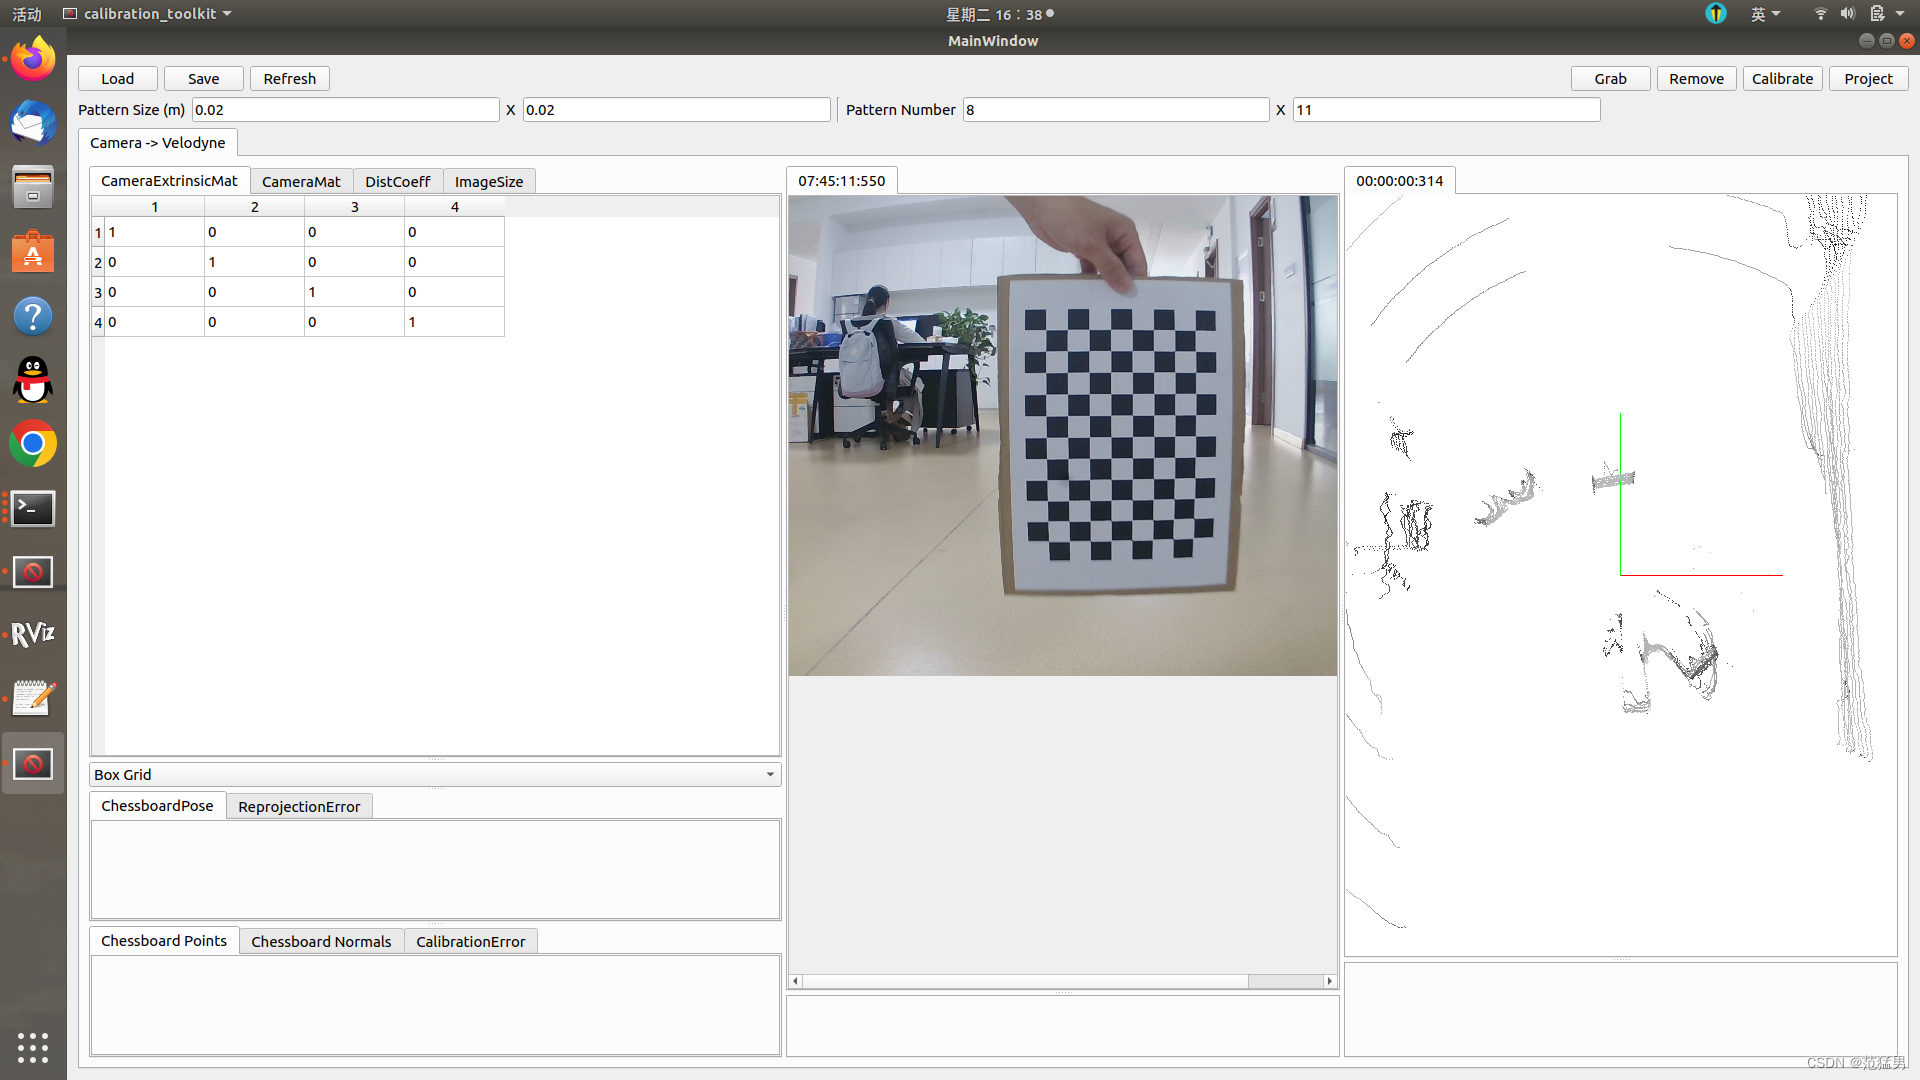1920x1080 pixels.
Task: Switch to the Chessboard Points tab
Action: (164, 940)
